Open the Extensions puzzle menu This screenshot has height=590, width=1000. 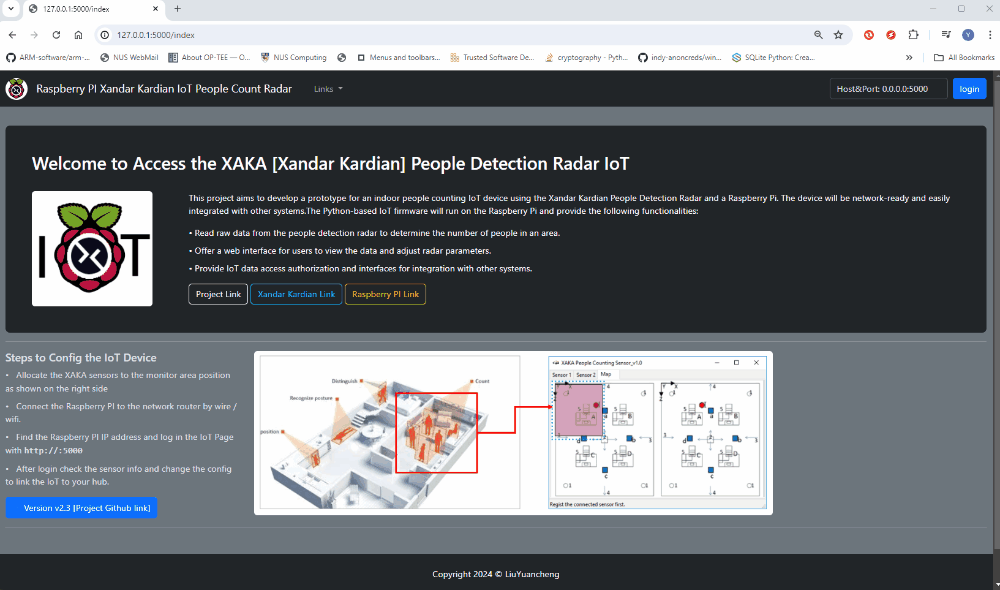[913, 35]
